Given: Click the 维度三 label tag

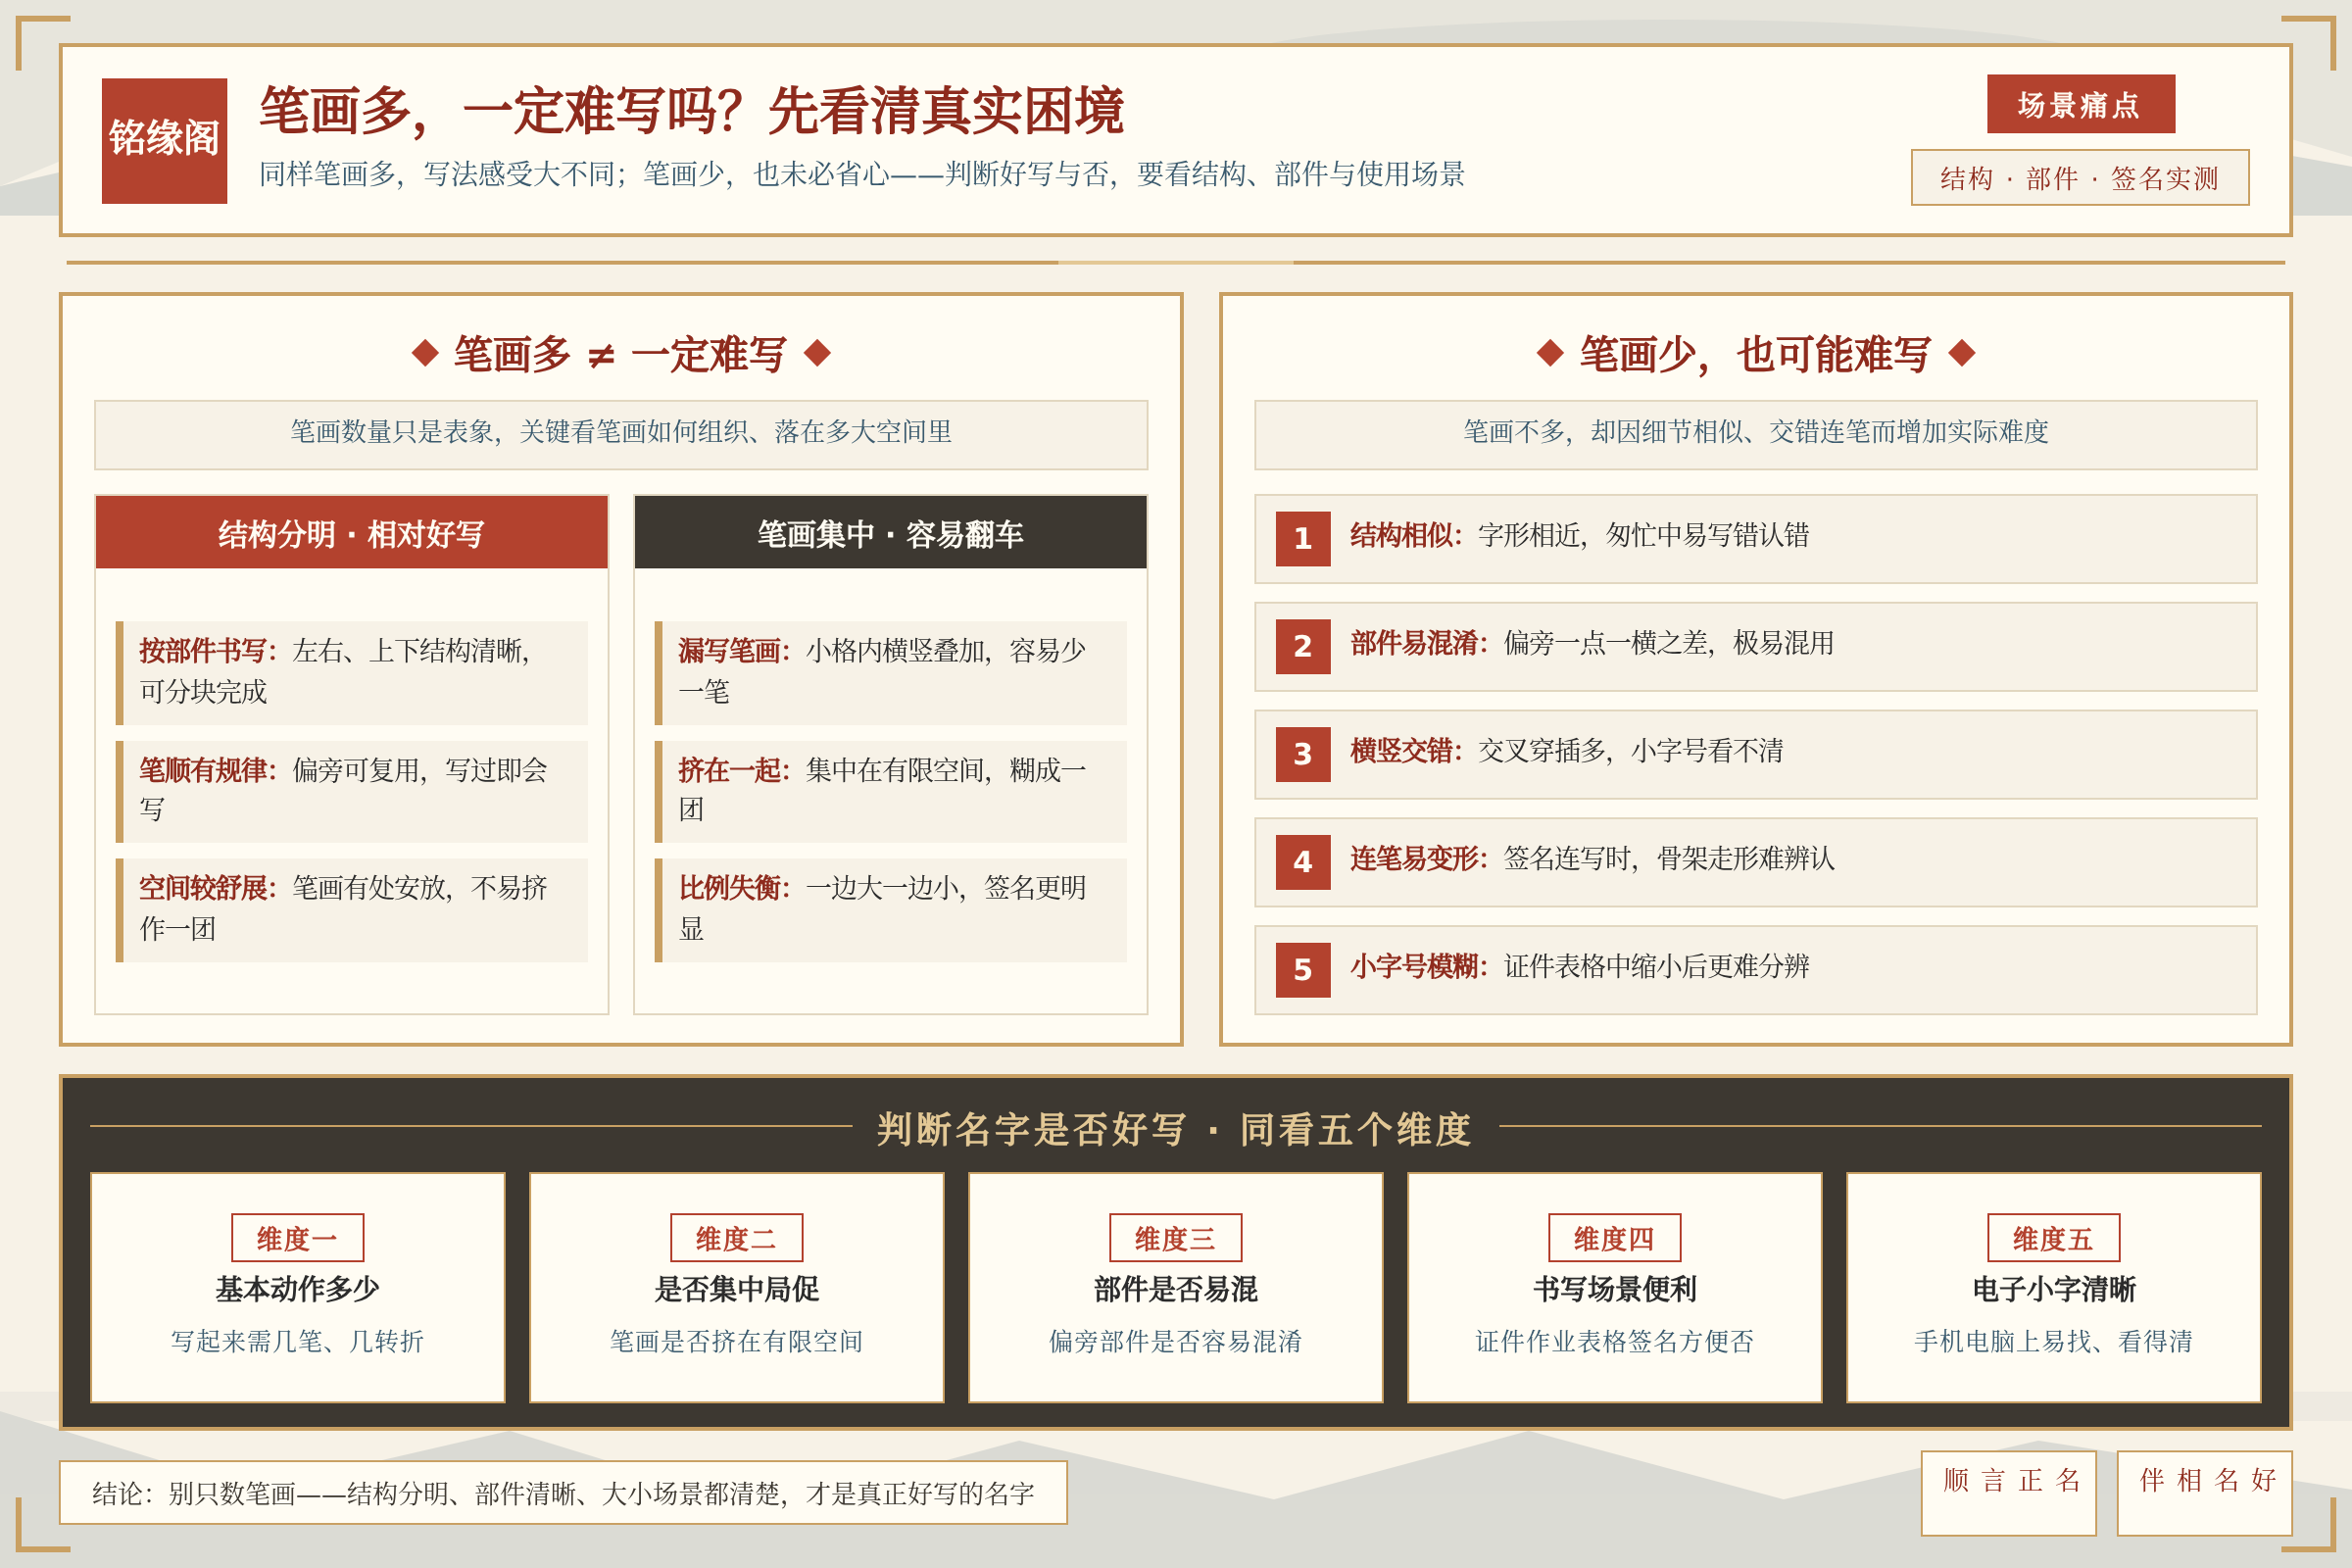Looking at the screenshot, I should tap(1176, 1238).
